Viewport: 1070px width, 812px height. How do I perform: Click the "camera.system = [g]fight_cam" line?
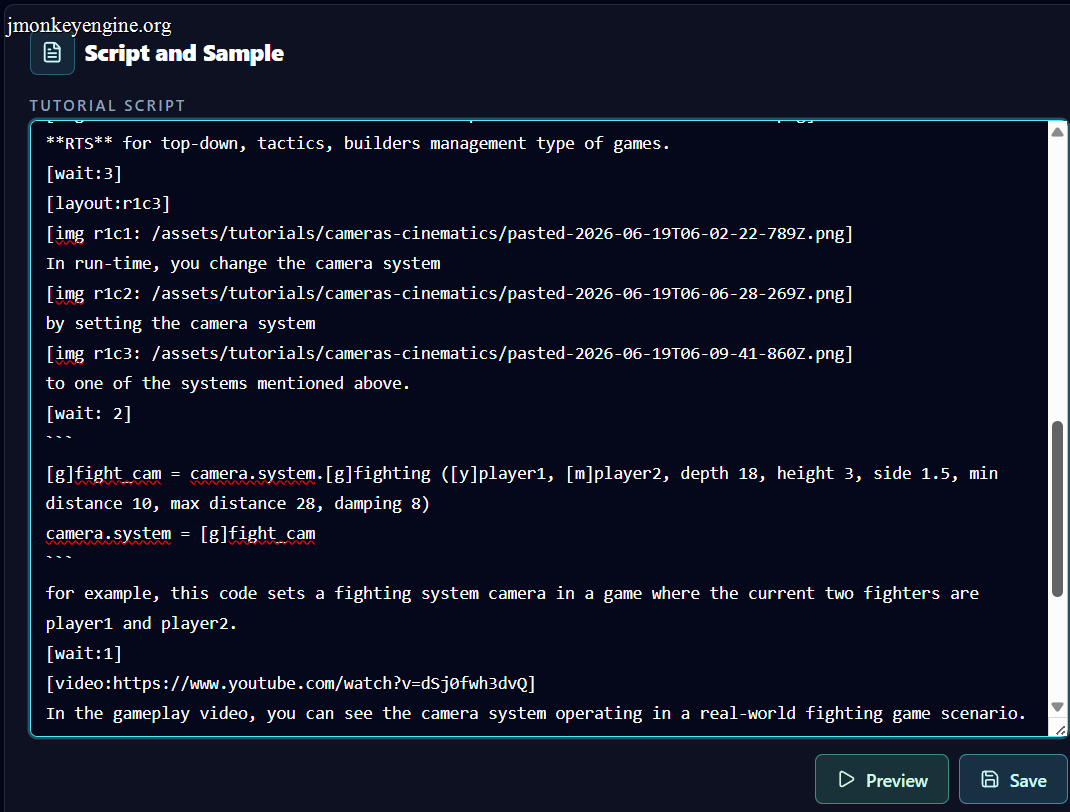[181, 534]
